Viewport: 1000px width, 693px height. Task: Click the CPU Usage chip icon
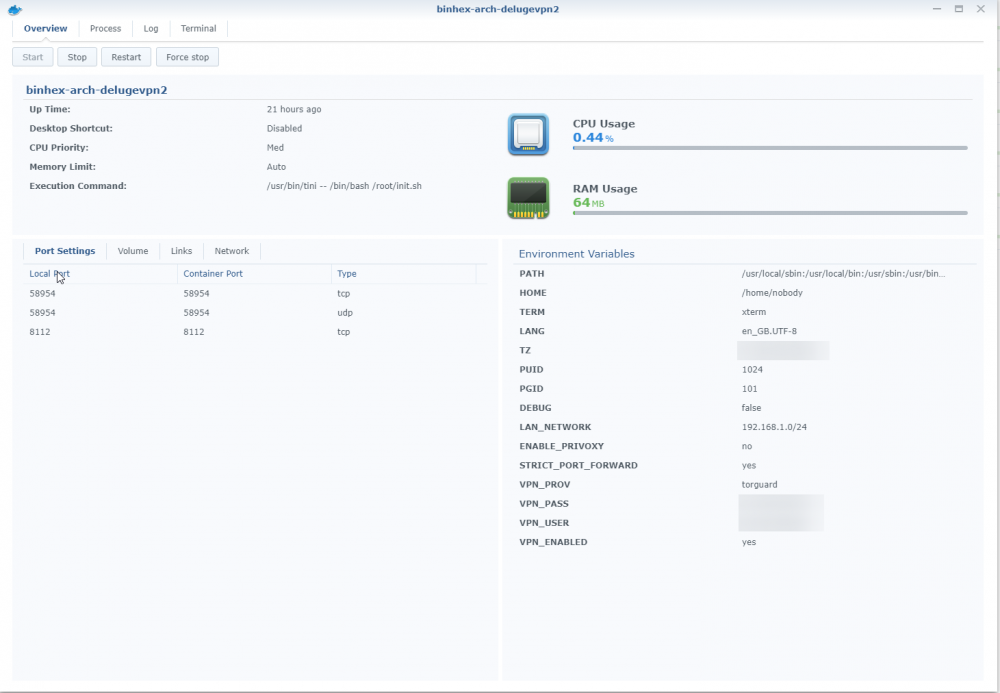(528, 135)
